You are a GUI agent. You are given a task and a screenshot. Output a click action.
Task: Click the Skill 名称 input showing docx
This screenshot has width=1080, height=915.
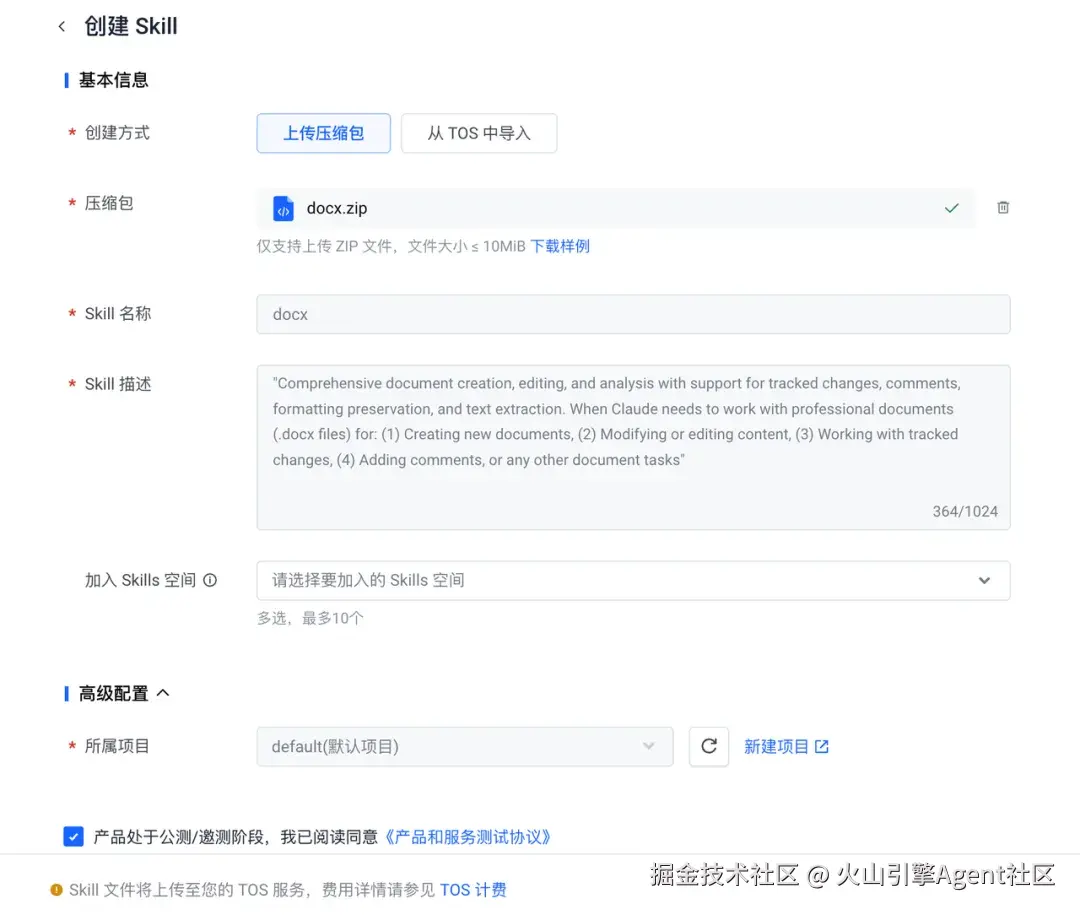click(633, 314)
